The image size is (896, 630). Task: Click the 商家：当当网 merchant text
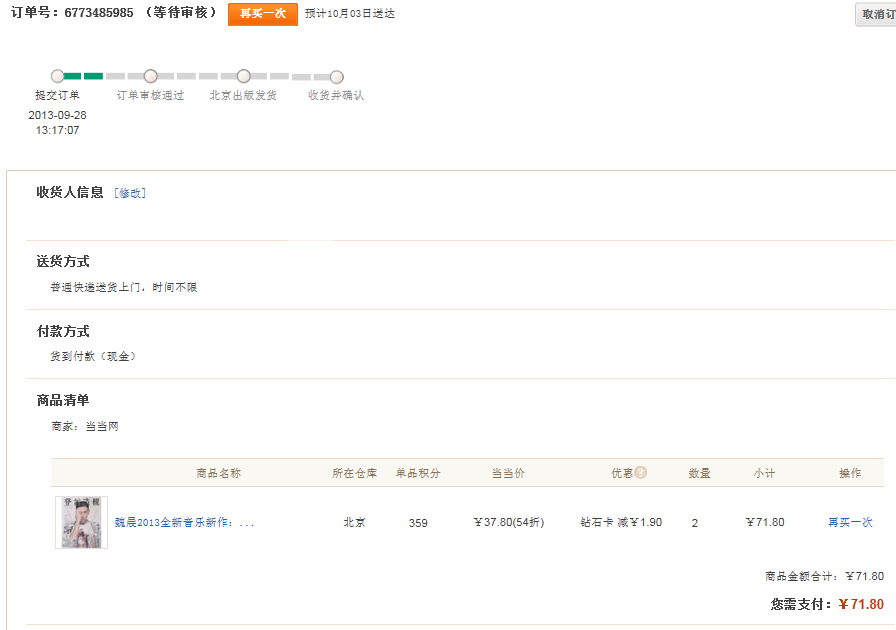[85, 426]
